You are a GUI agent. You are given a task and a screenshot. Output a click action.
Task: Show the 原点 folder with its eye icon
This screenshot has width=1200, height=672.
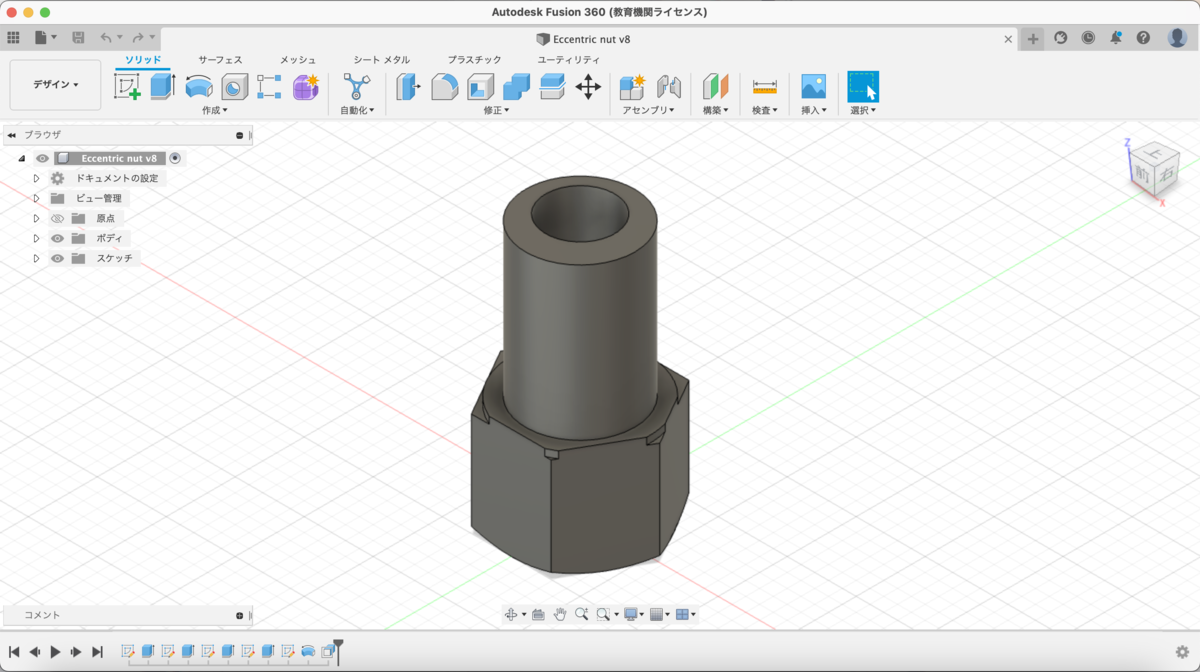pos(57,218)
